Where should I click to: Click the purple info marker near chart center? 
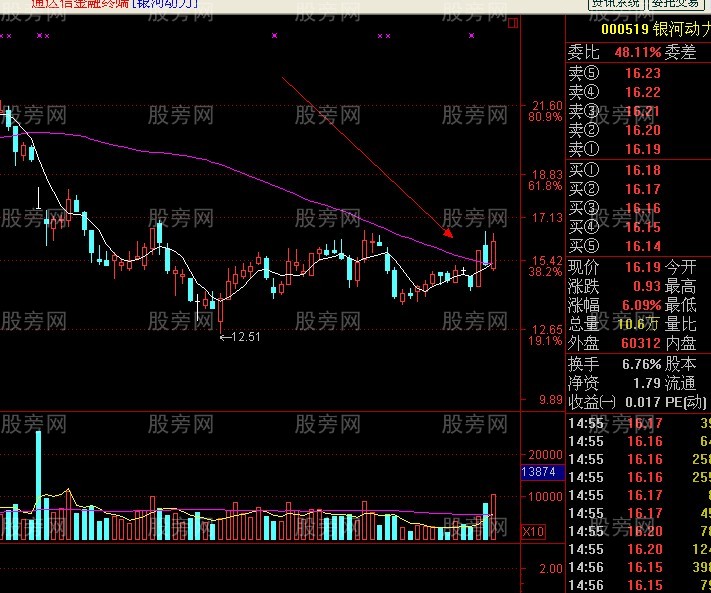pyautogui.click(x=274, y=35)
